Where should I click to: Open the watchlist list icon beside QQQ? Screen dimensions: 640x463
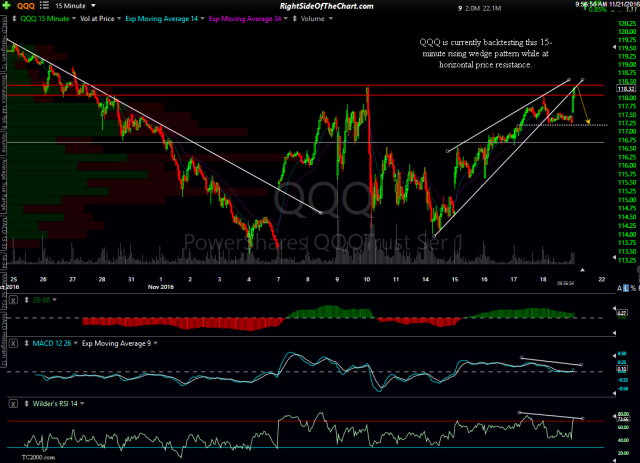coord(44,5)
